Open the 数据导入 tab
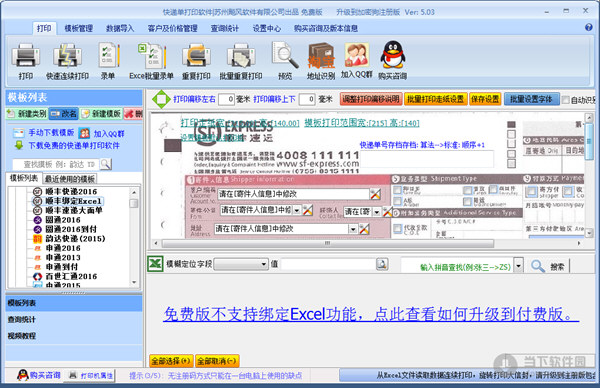 (120, 28)
